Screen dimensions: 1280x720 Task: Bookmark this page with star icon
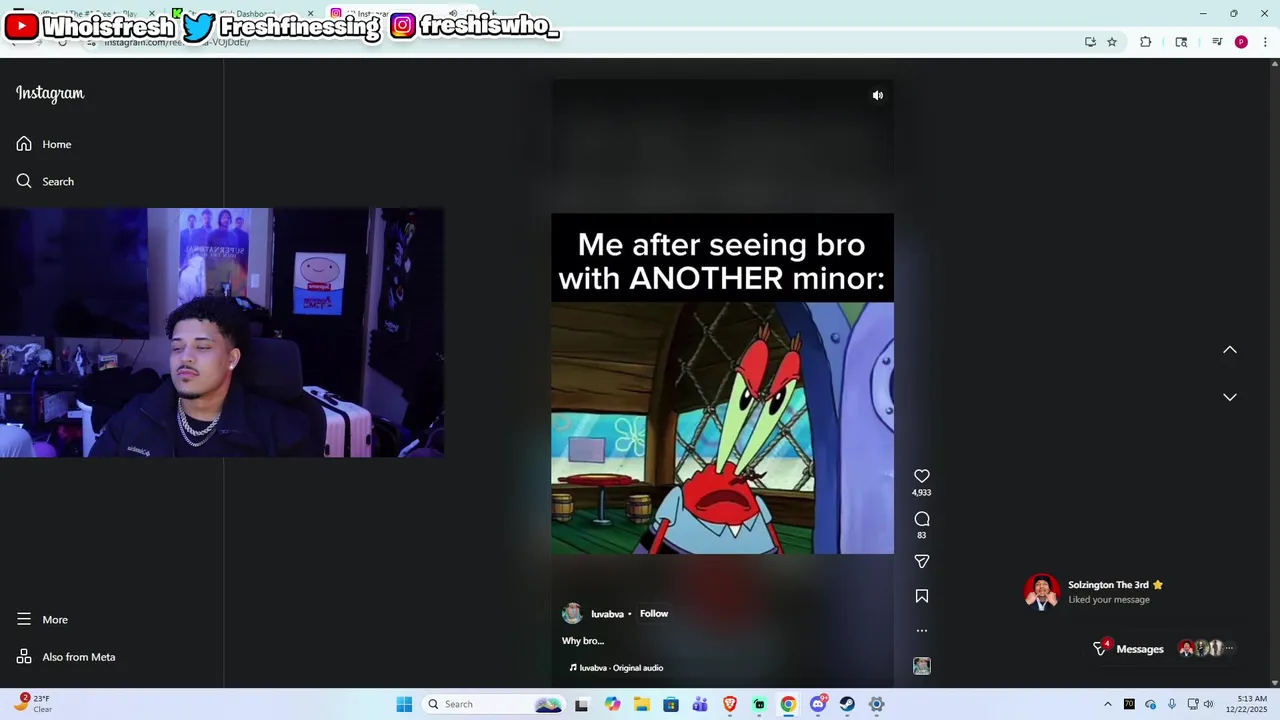(x=1112, y=42)
